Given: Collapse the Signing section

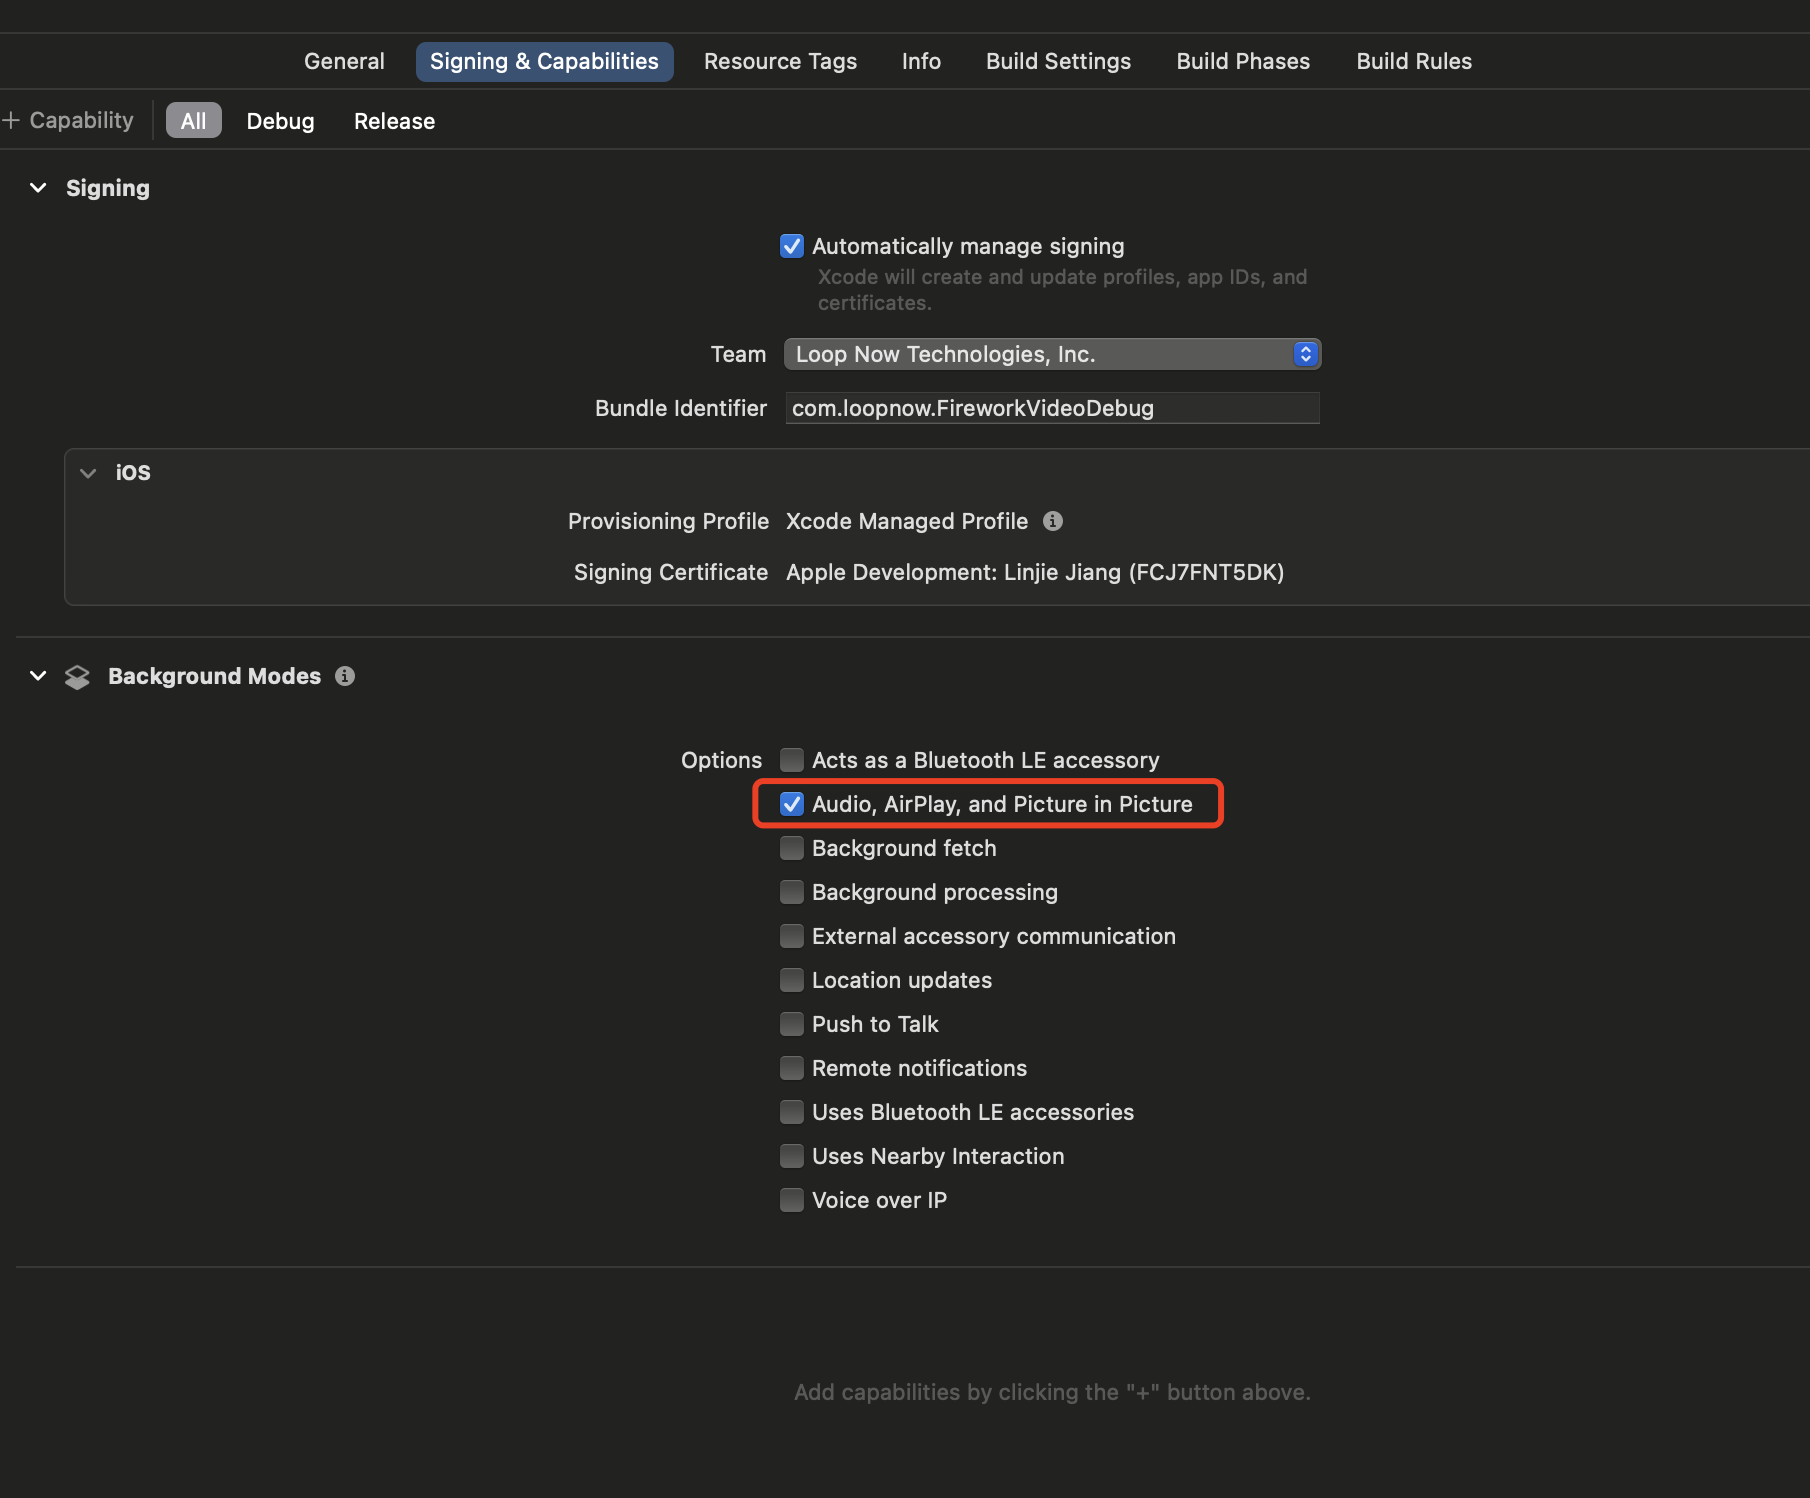Looking at the screenshot, I should pos(38,188).
